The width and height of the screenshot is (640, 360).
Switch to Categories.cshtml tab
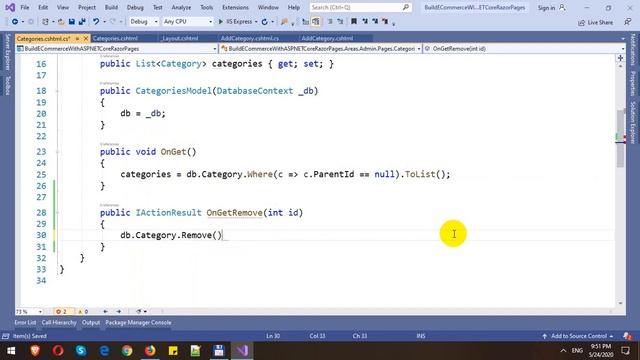pos(115,38)
